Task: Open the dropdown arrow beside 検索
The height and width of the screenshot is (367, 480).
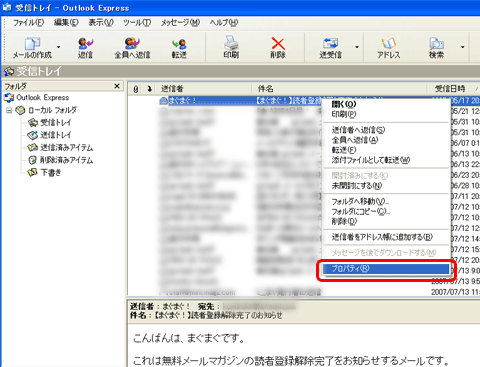Action: tap(463, 47)
